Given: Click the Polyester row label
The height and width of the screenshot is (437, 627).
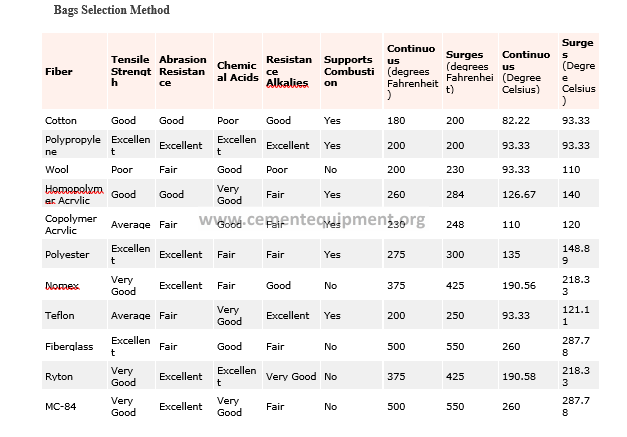Looking at the screenshot, I should point(67,254).
